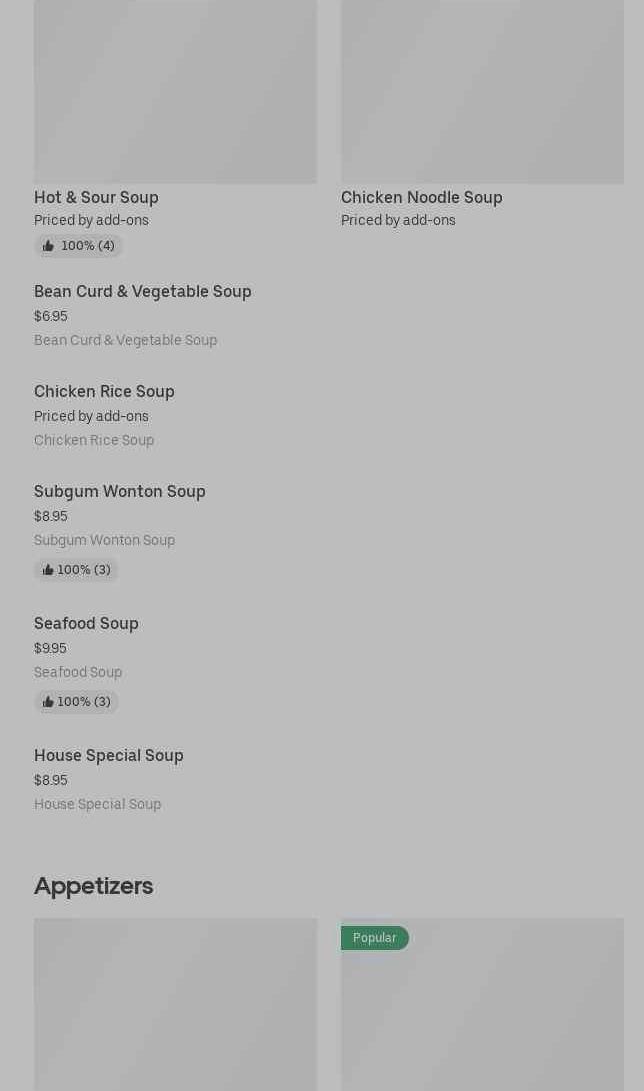Click the $9.95 Seafood Soup price
The image size is (644, 1091).
pos(50,648)
